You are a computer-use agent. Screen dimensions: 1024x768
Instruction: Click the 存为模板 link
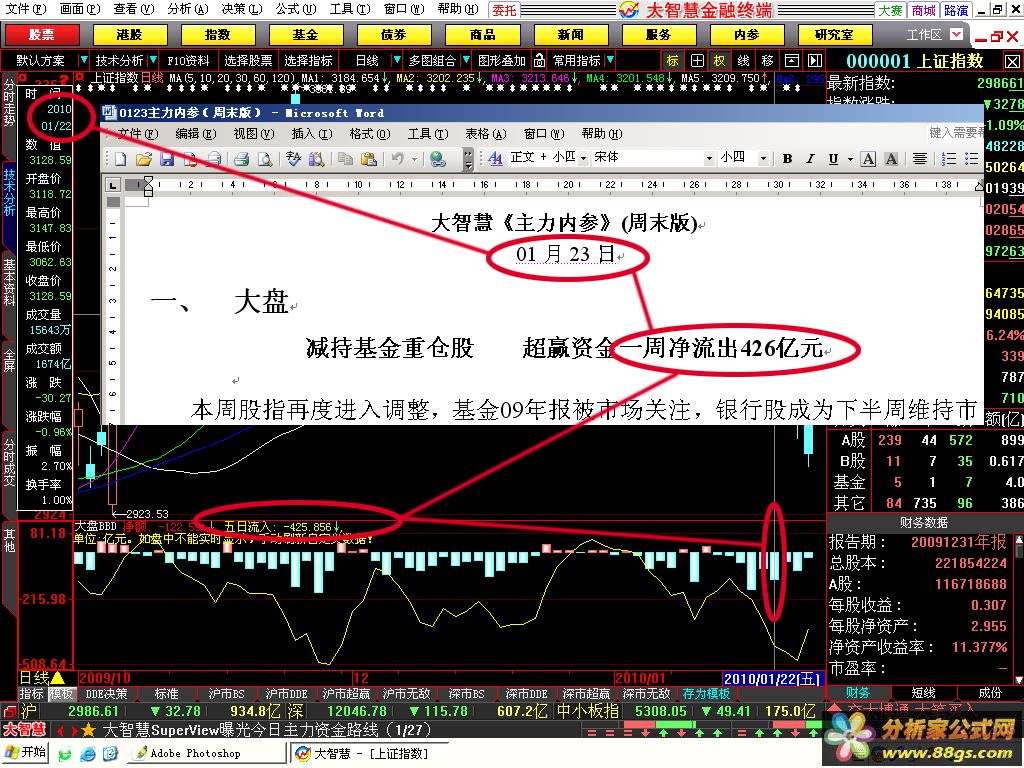tap(706, 694)
